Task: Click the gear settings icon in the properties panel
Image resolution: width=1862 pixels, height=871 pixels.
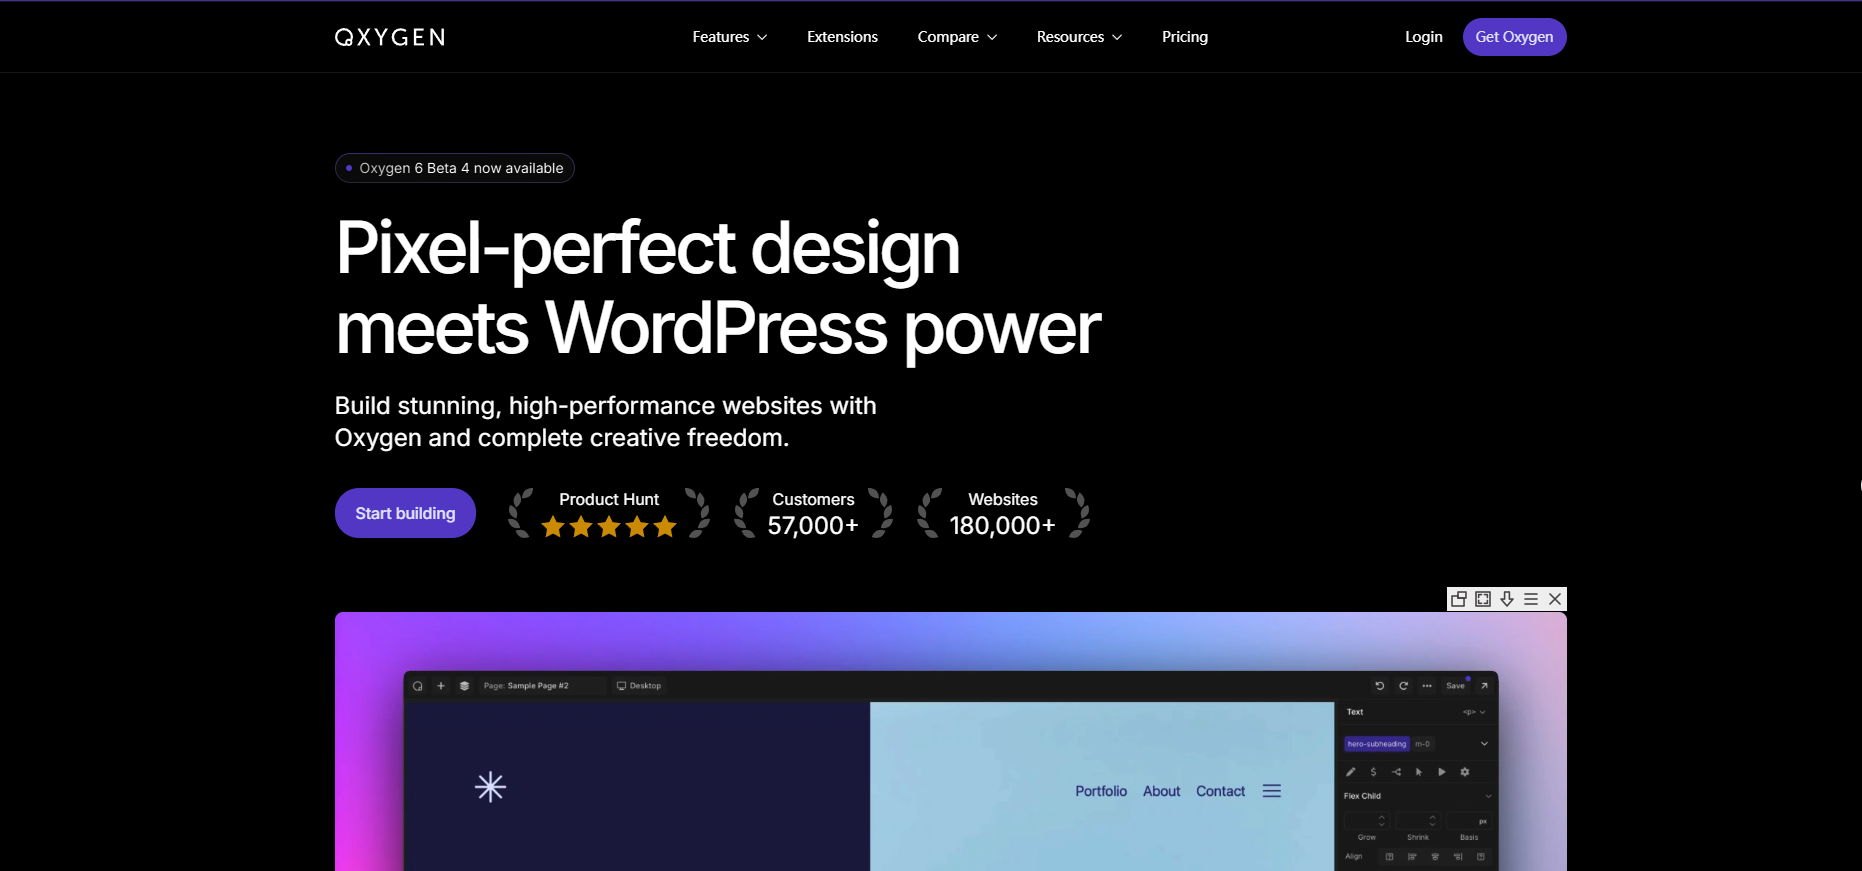Action: click(x=1465, y=772)
